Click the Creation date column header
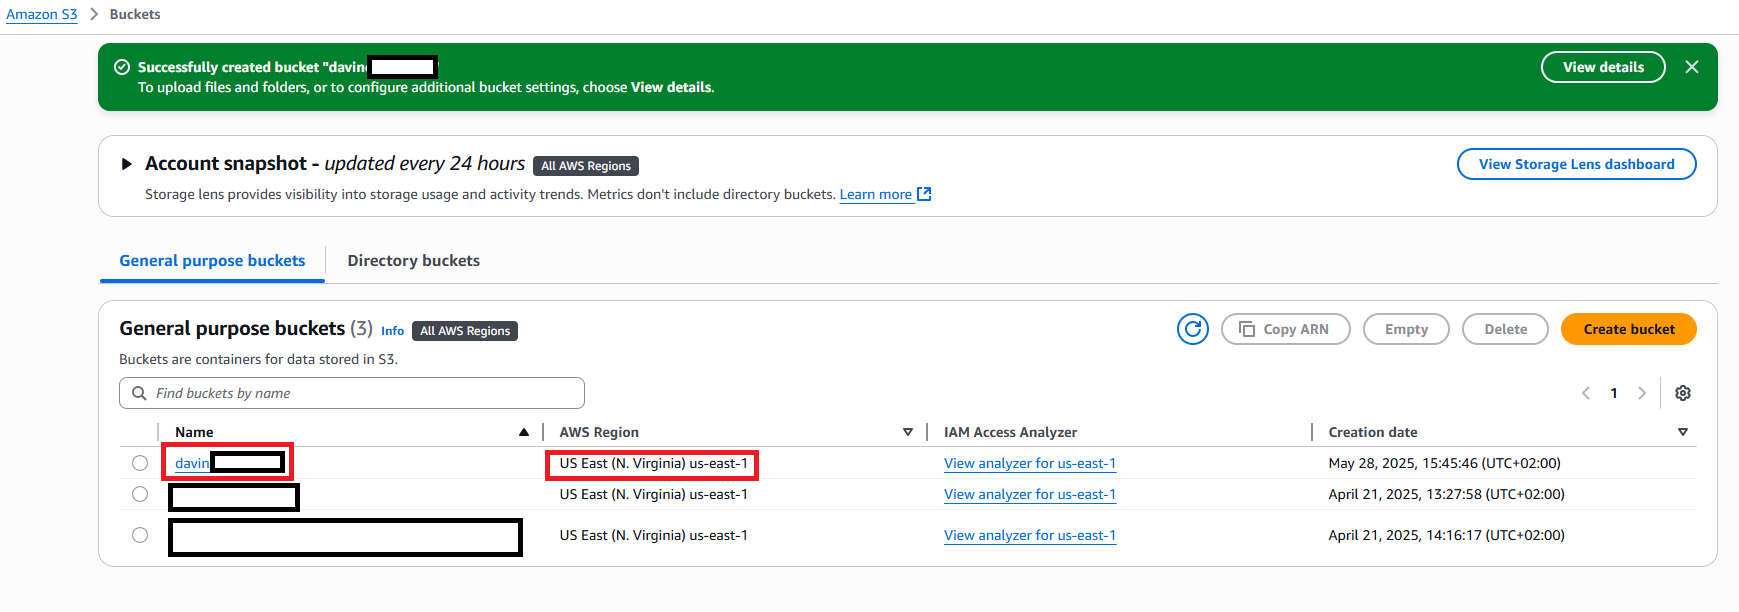 (x=1372, y=432)
